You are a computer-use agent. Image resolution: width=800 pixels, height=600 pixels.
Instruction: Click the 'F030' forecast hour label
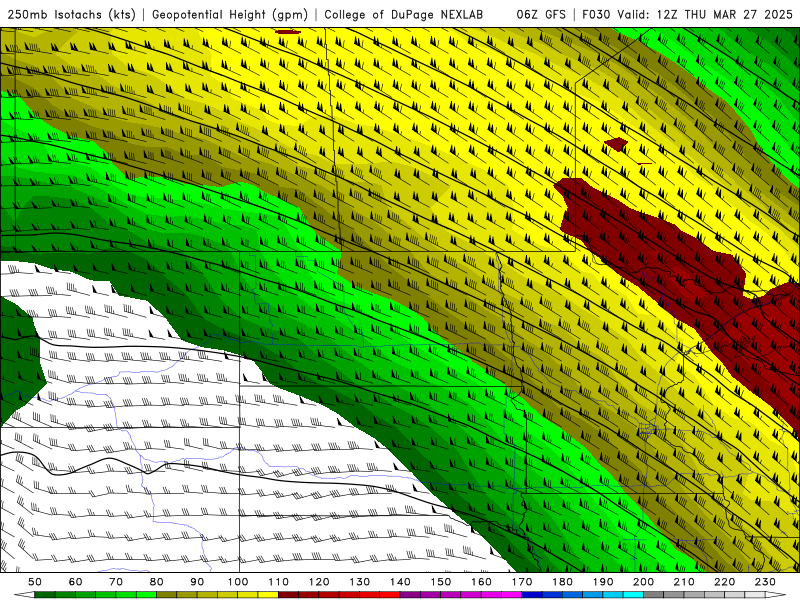[596, 15]
